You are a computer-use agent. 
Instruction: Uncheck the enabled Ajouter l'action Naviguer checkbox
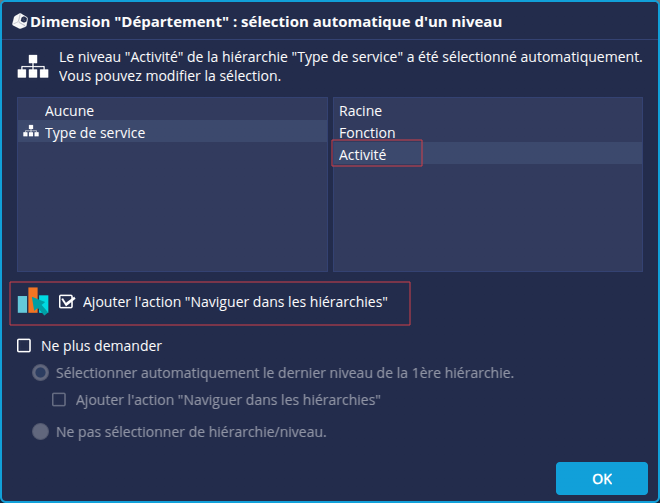(x=67, y=301)
